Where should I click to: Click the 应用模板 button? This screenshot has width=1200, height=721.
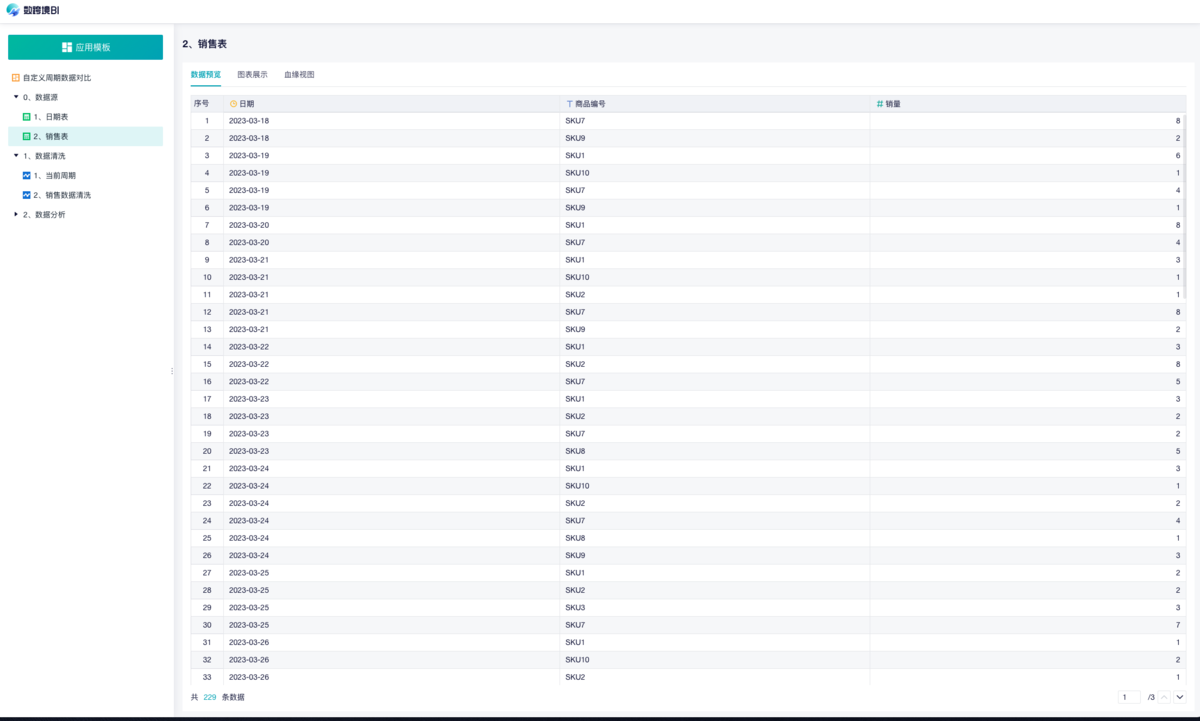(x=85, y=47)
